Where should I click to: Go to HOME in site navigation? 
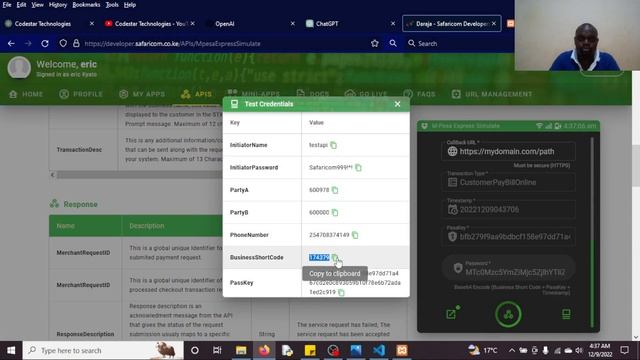click(x=26, y=94)
